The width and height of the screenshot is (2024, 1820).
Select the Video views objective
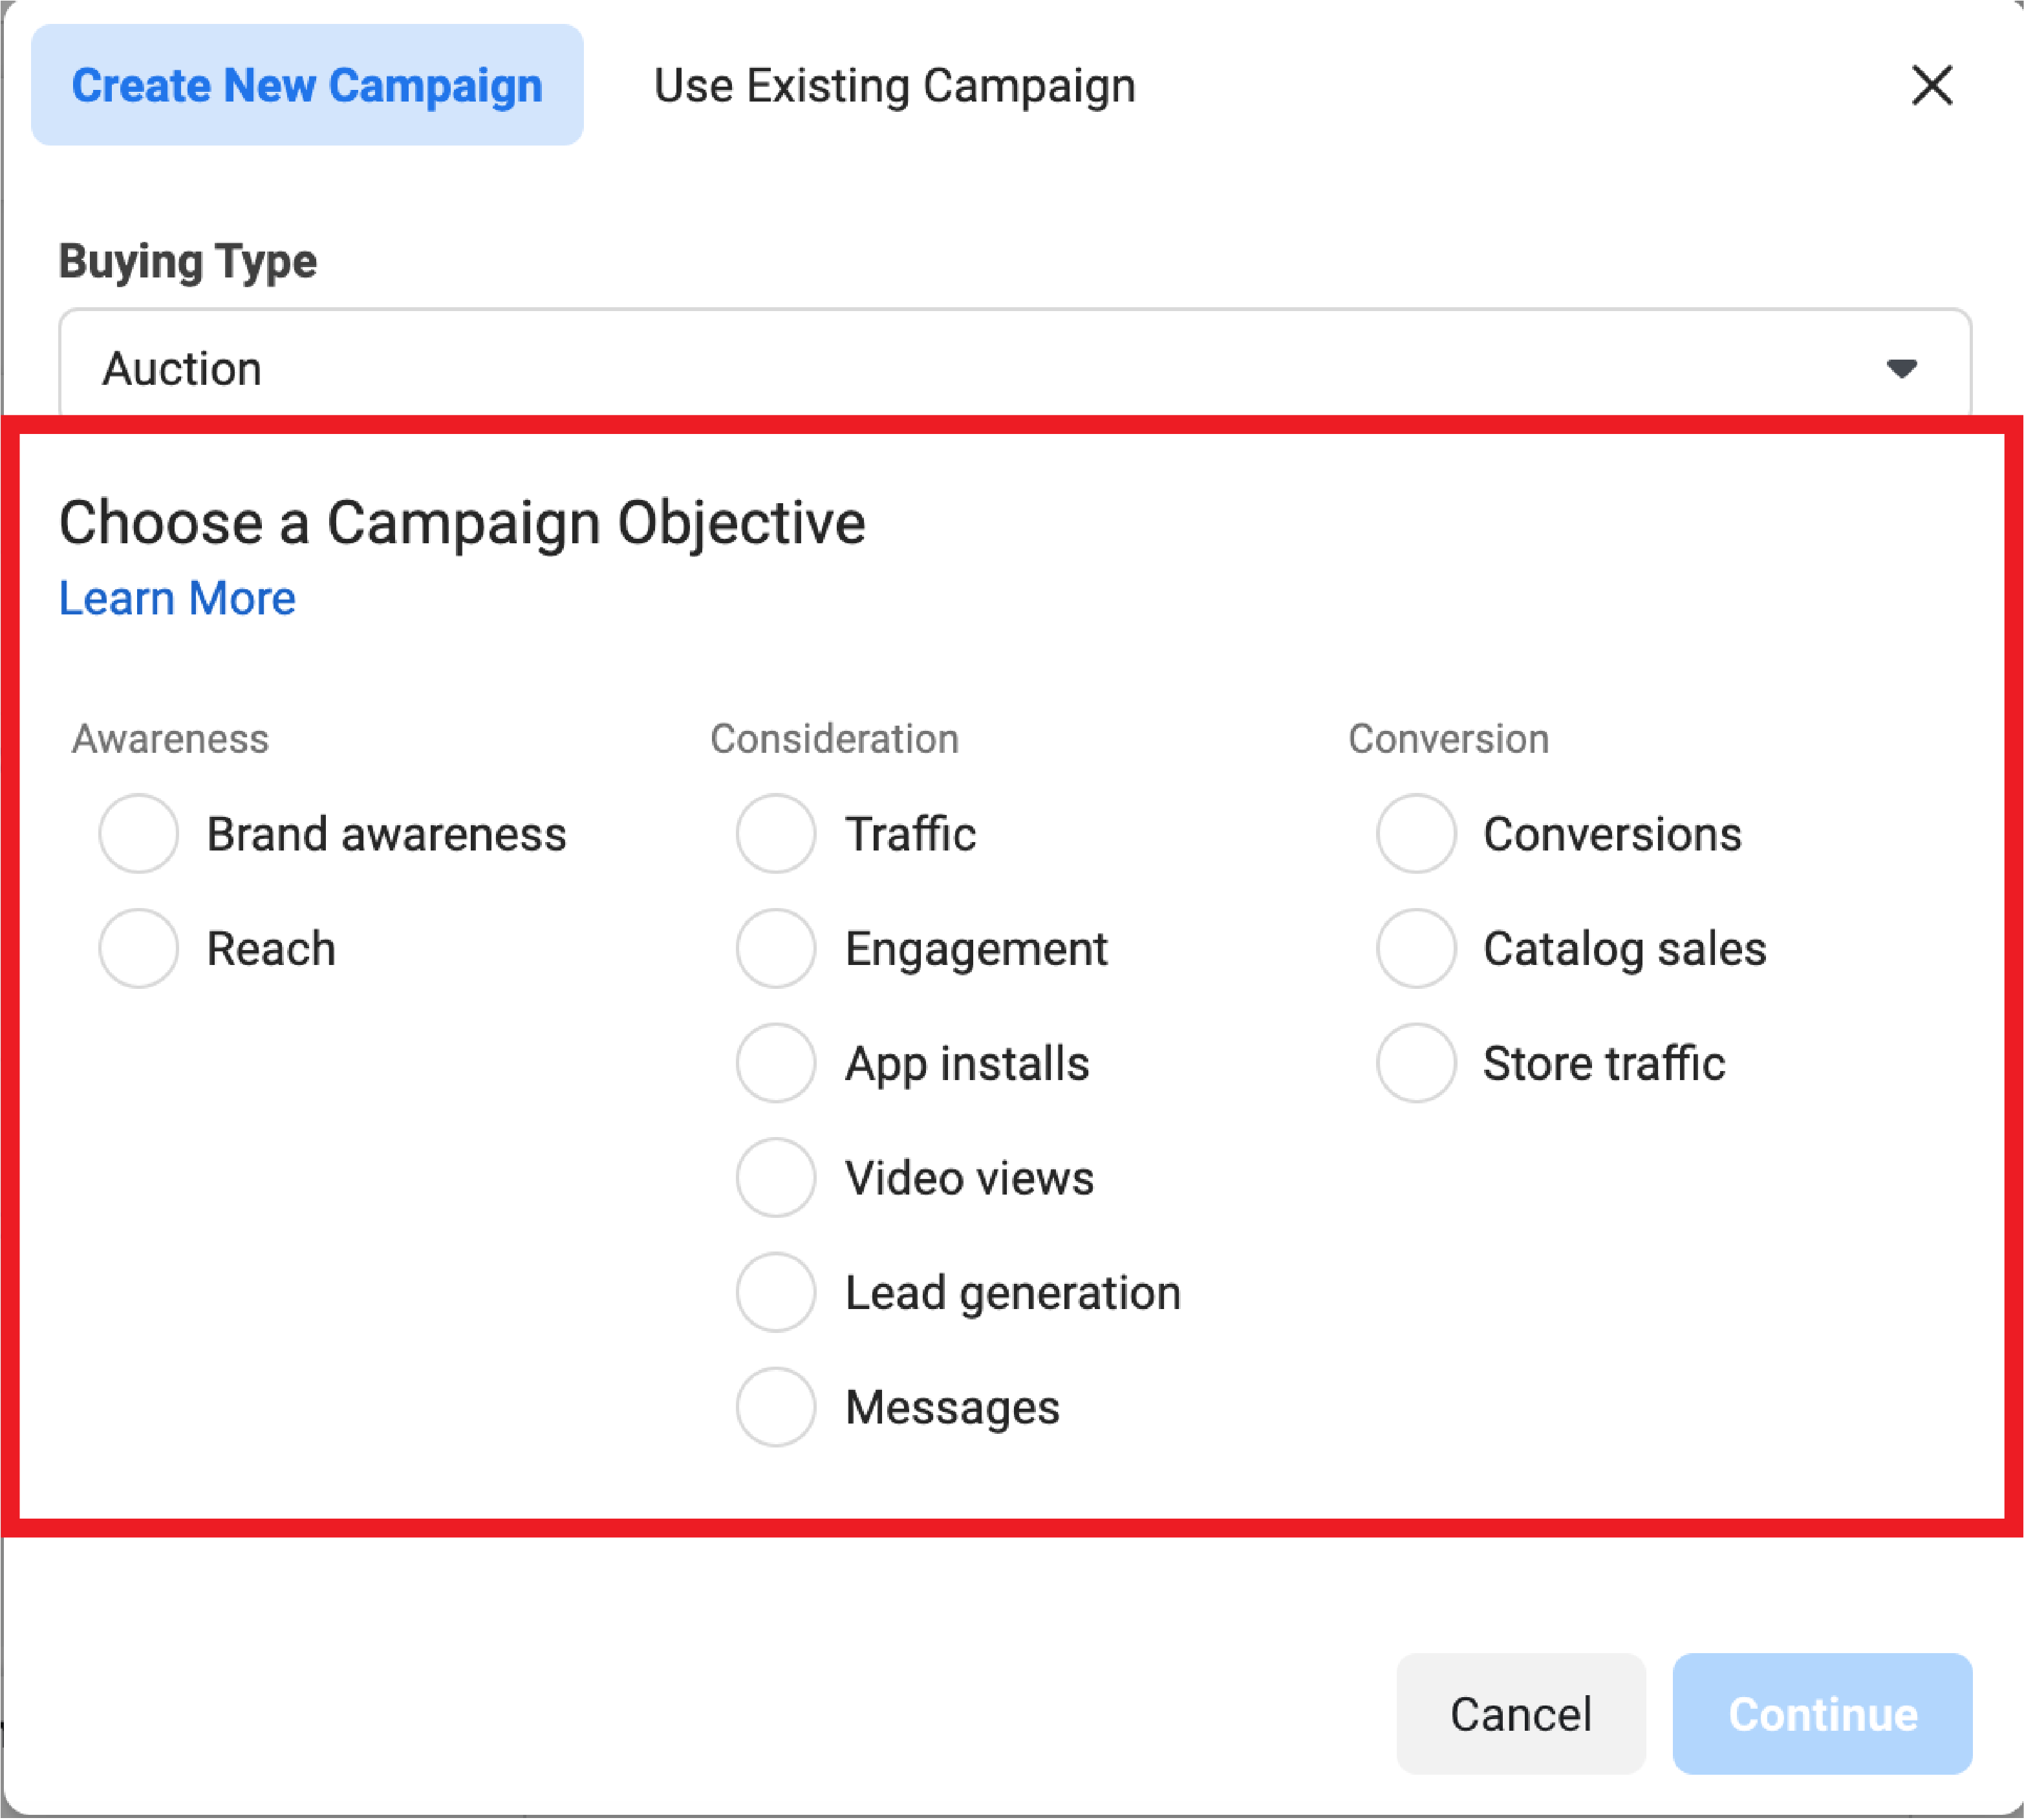pos(776,1177)
